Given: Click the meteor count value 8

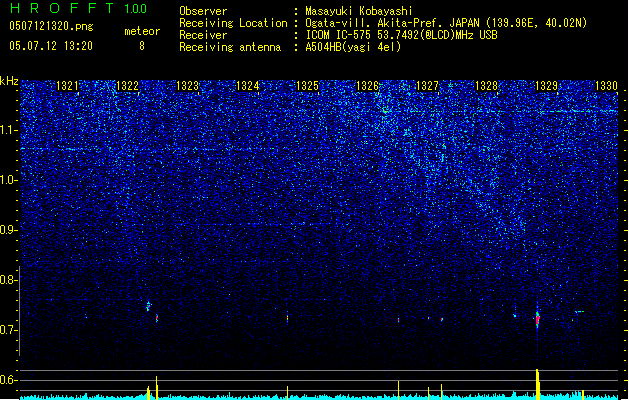Looking at the screenshot, I should 142,46.
